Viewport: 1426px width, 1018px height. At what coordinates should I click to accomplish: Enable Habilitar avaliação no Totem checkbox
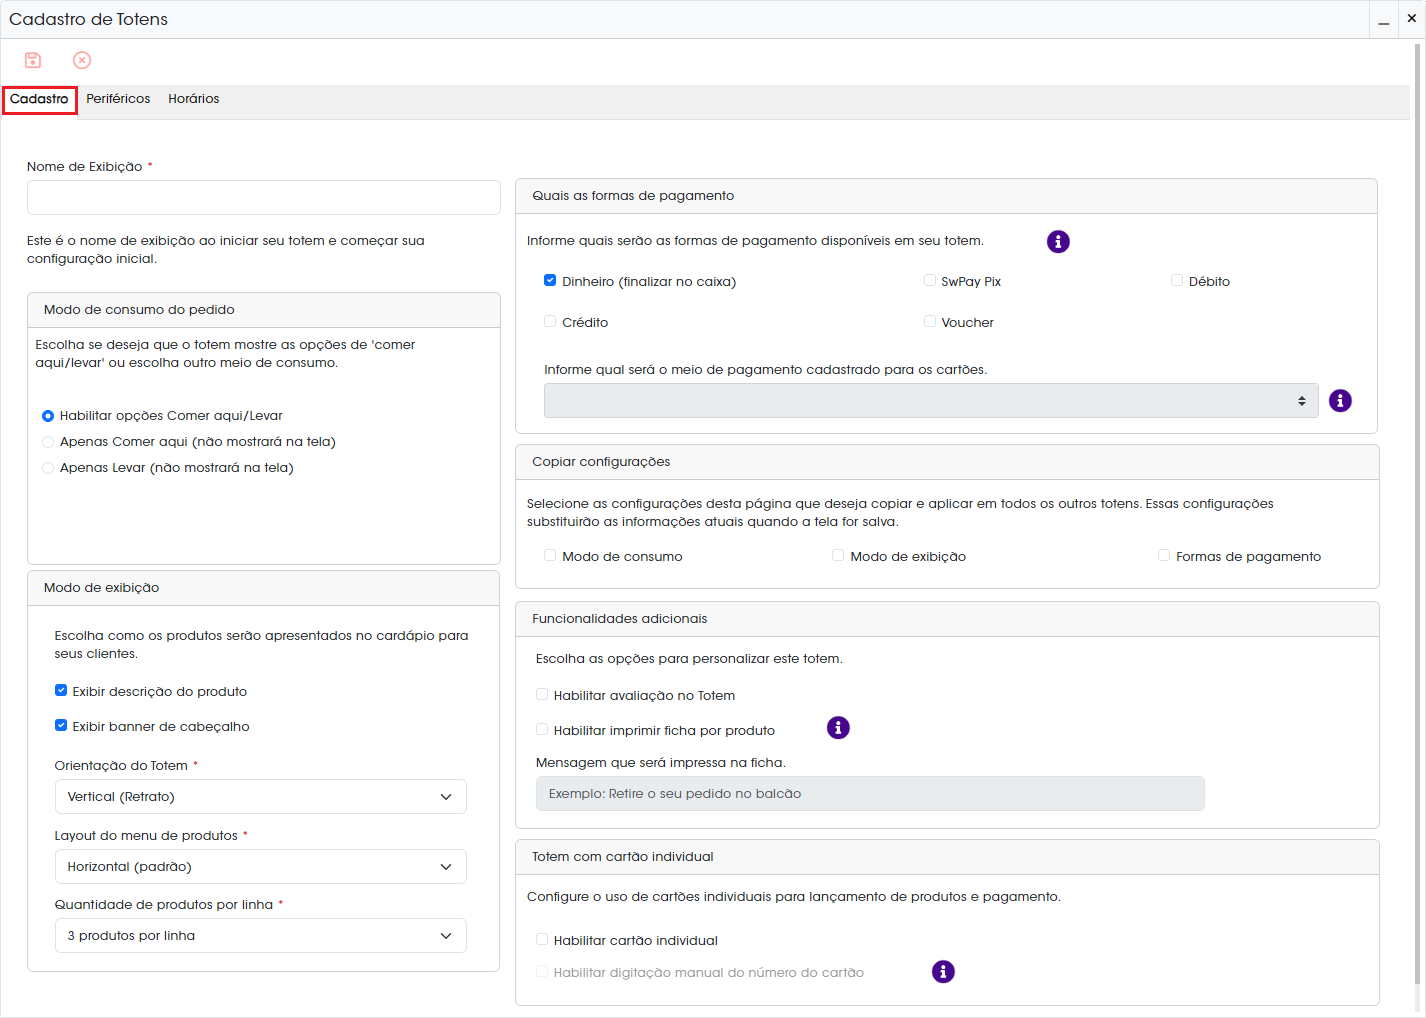542,695
